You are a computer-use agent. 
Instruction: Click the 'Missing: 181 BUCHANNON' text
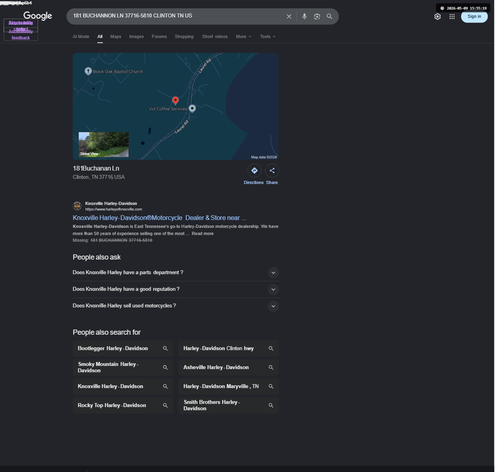pos(112,240)
